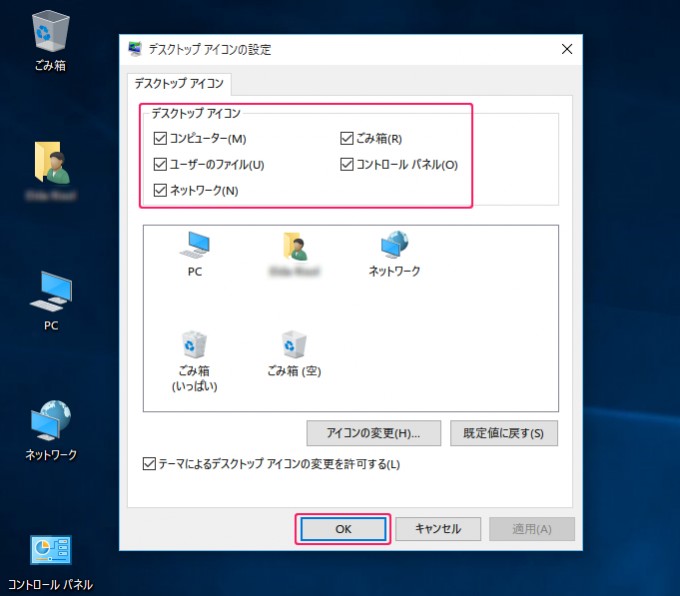Click the dialog title bar monitor icon

[135, 49]
